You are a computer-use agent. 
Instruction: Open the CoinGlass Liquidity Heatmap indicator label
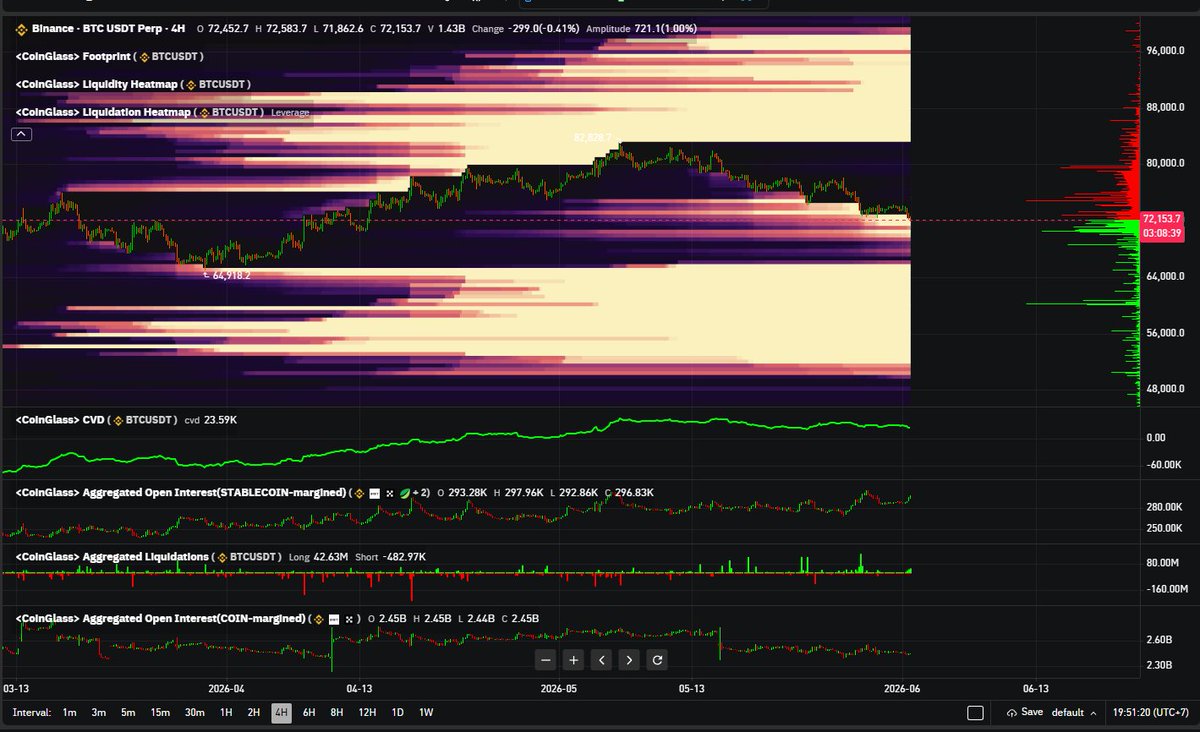point(134,85)
